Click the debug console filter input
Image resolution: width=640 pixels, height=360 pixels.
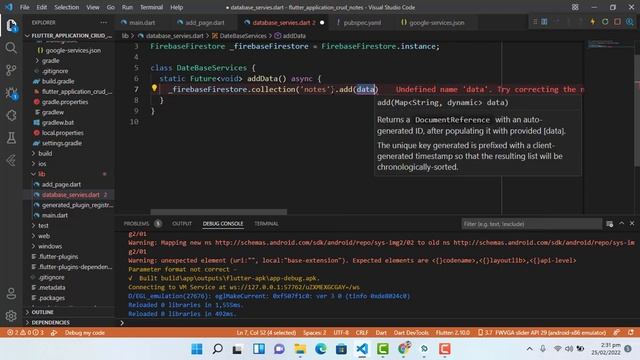[x=531, y=224]
